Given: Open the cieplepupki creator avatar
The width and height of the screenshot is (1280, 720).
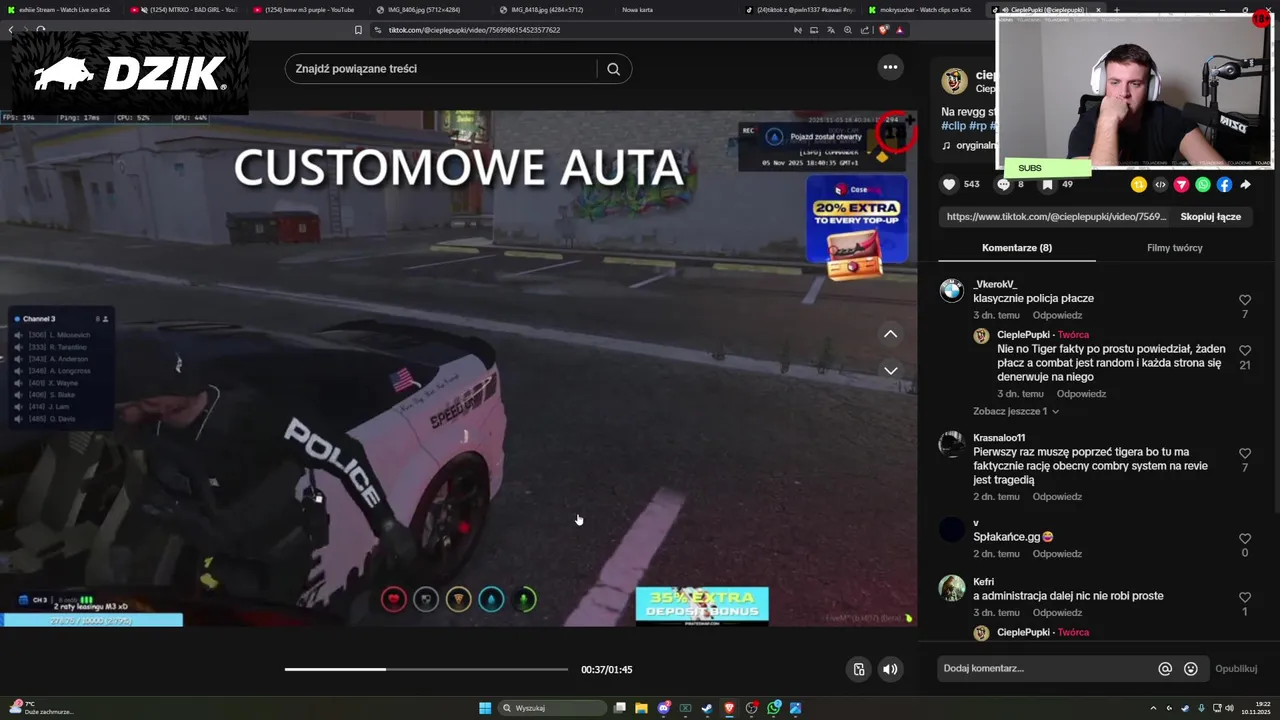Looking at the screenshot, I should 955,80.
